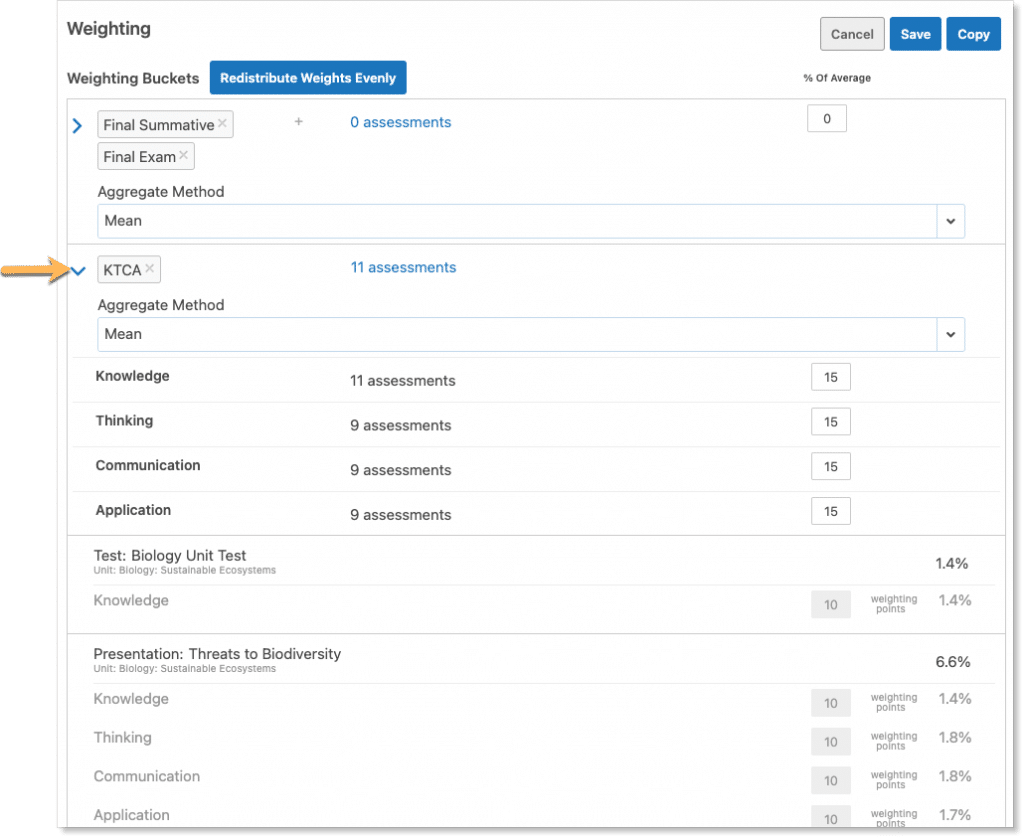Edit Final Summative percent of average field
Image resolution: width=1024 pixels, height=838 pixels.
[x=826, y=119]
